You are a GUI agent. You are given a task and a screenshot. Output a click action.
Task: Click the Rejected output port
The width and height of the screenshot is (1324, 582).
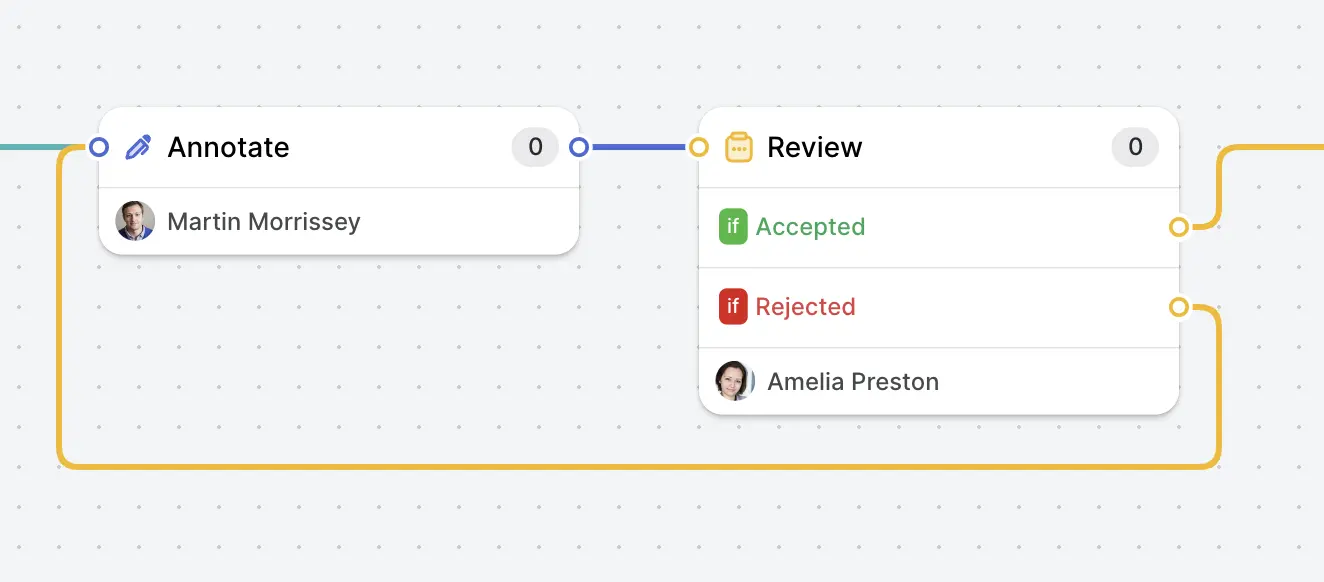pos(1179,307)
